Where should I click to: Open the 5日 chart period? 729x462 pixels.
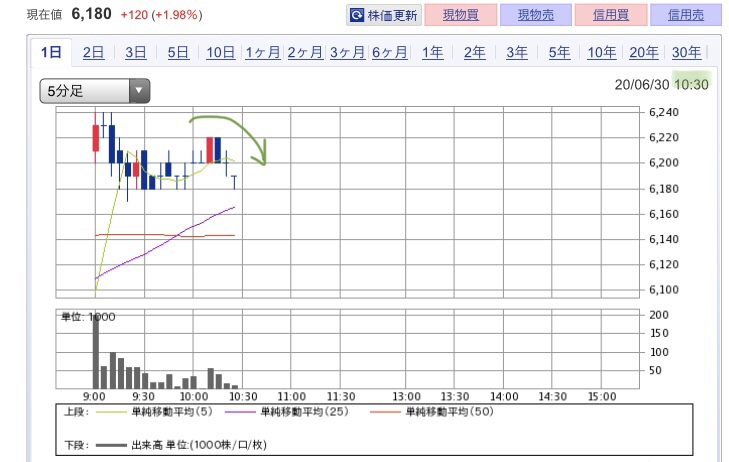178,52
